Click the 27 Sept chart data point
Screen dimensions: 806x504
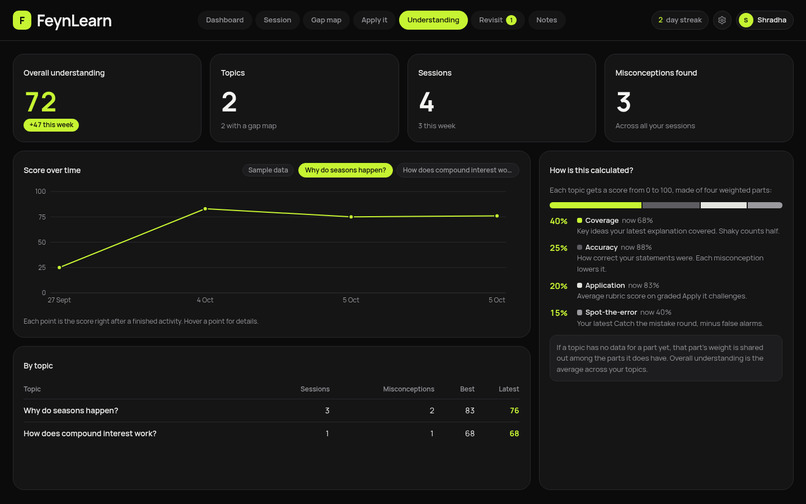(59, 267)
